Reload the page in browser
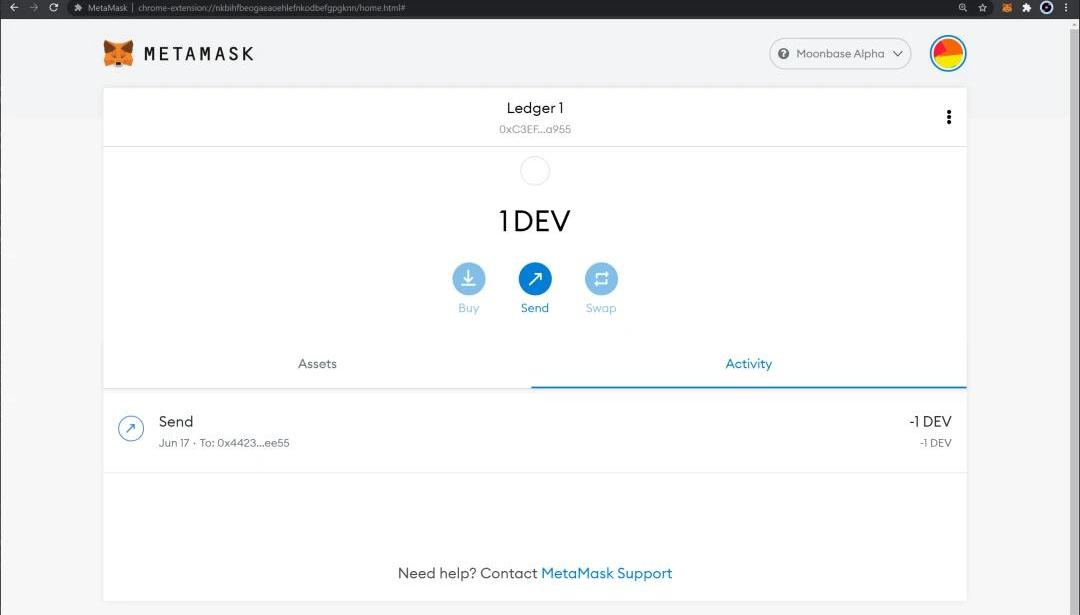The image size is (1080, 615). pyautogui.click(x=53, y=7)
